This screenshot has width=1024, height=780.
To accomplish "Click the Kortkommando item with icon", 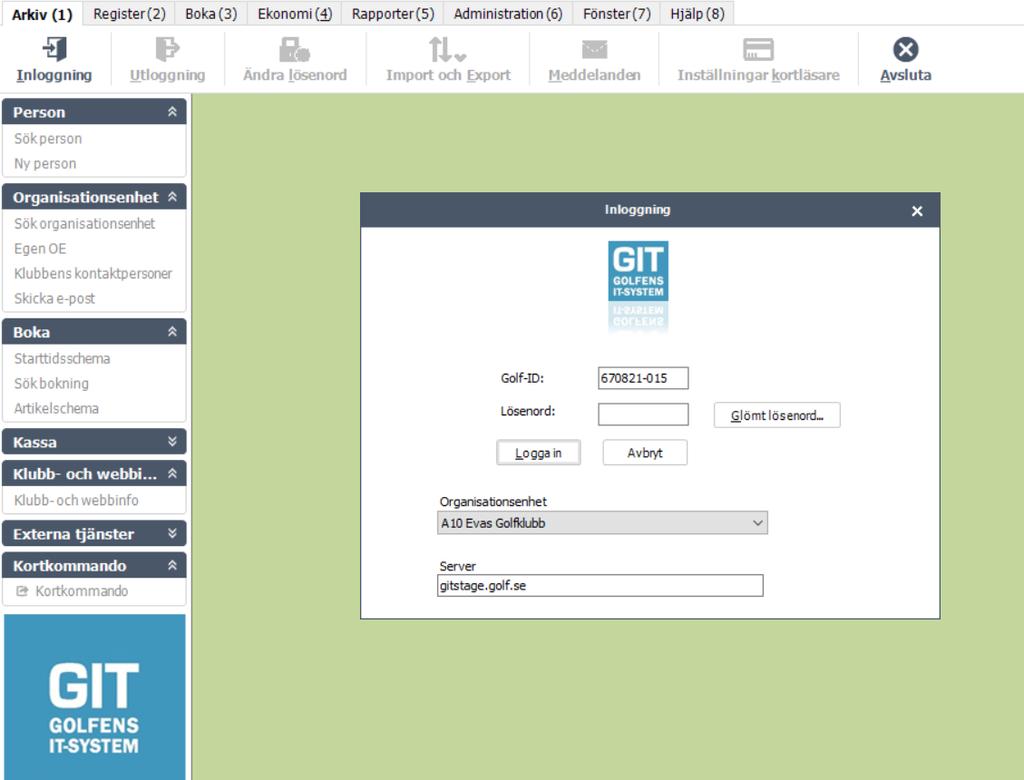I will pos(72,591).
